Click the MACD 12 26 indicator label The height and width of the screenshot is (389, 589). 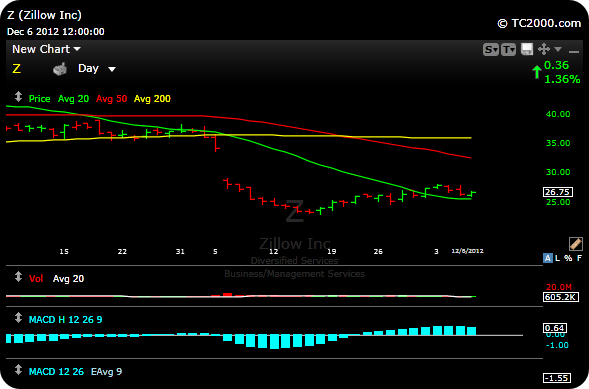coord(56,372)
